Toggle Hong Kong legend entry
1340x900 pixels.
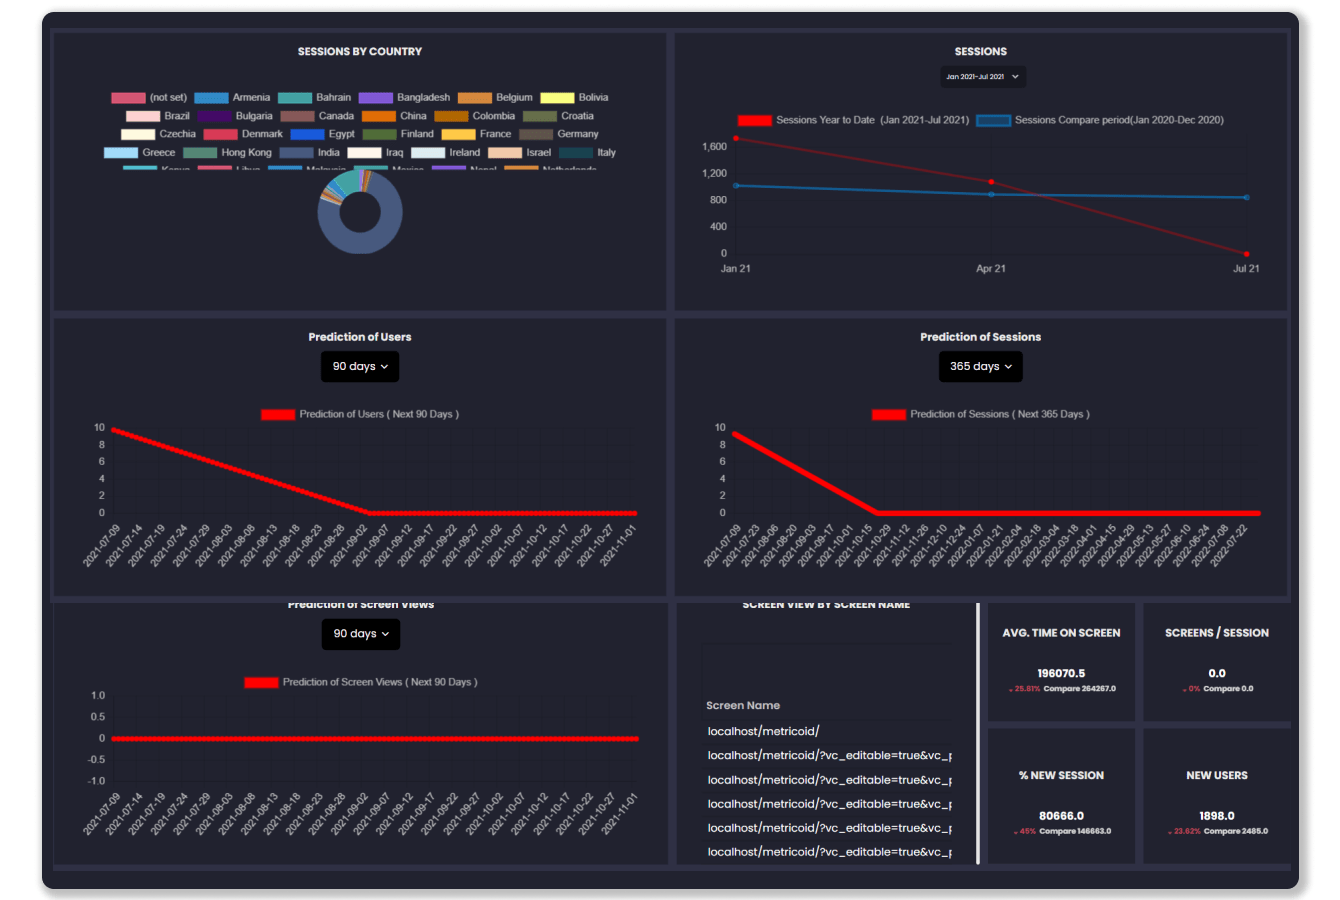pyautogui.click(x=227, y=153)
